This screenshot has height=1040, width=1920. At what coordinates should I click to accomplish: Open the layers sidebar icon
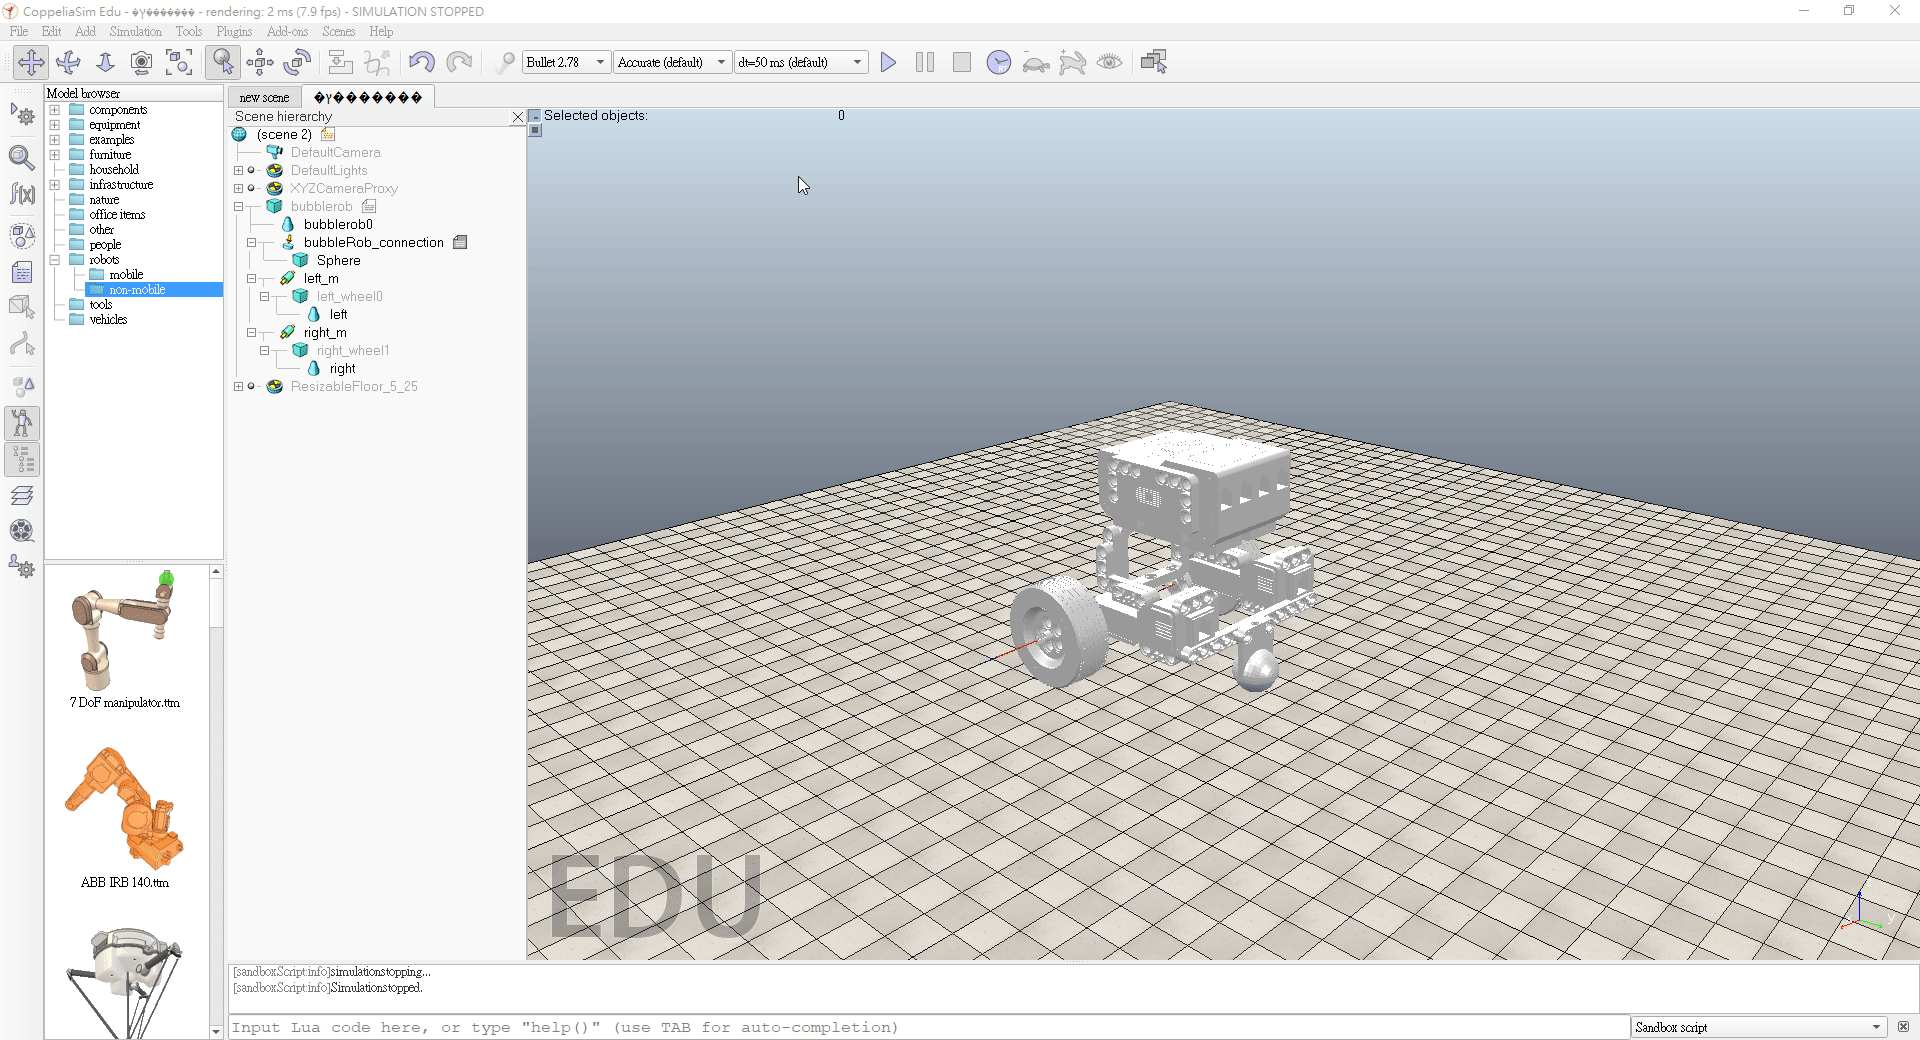(22, 496)
